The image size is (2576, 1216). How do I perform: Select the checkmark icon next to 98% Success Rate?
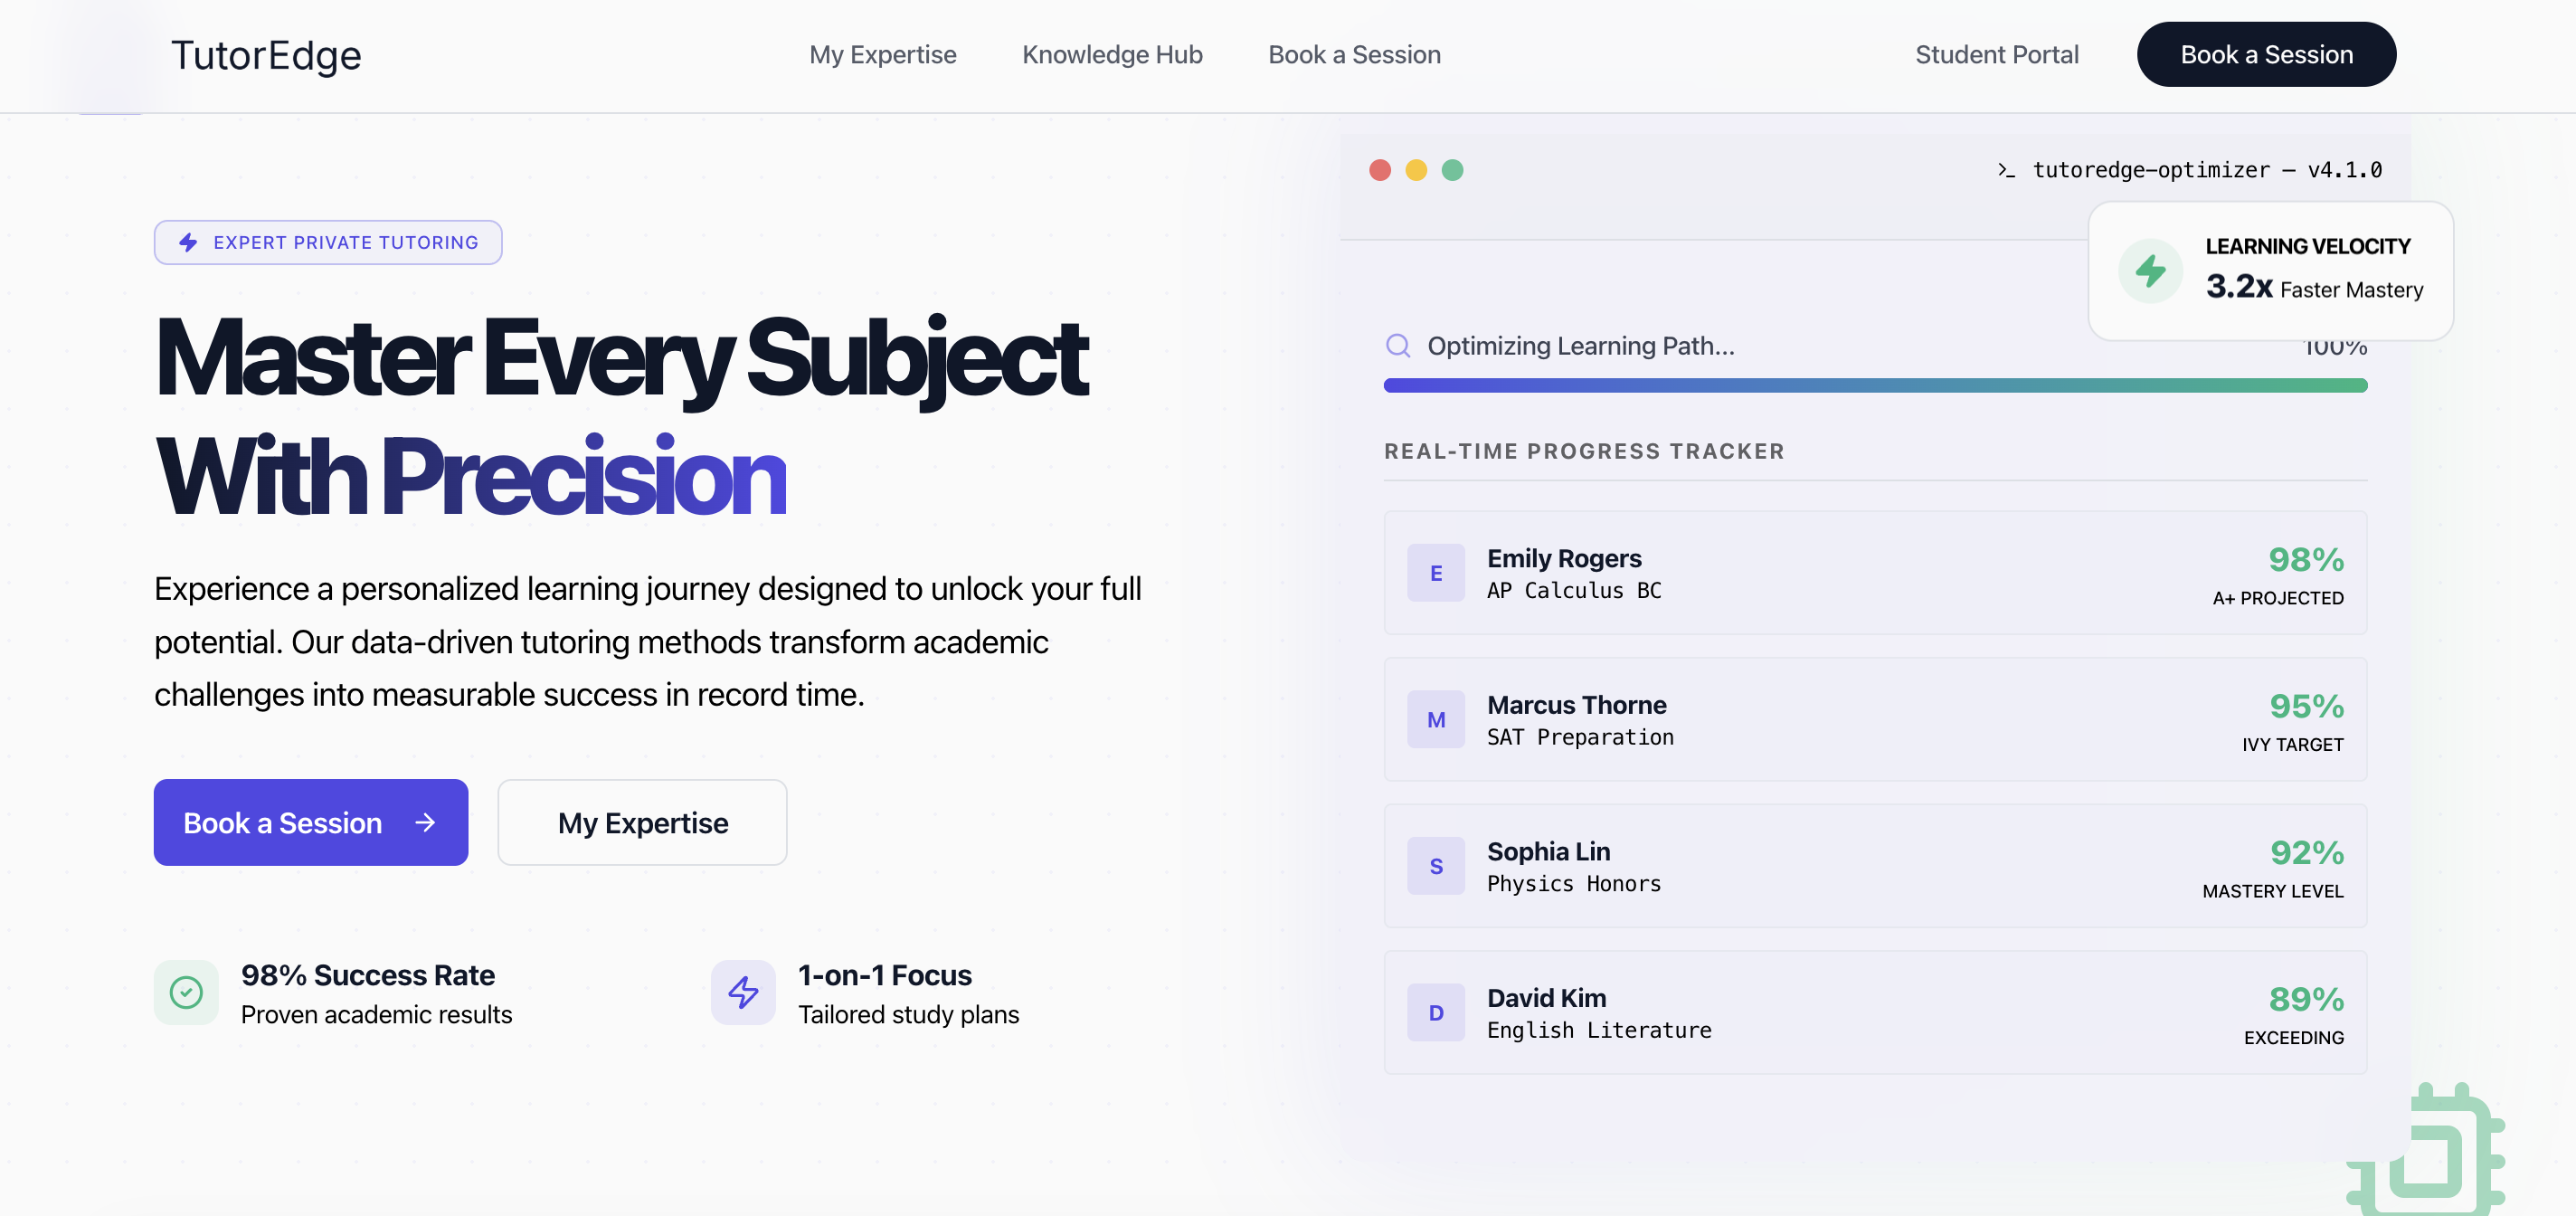pyautogui.click(x=185, y=991)
